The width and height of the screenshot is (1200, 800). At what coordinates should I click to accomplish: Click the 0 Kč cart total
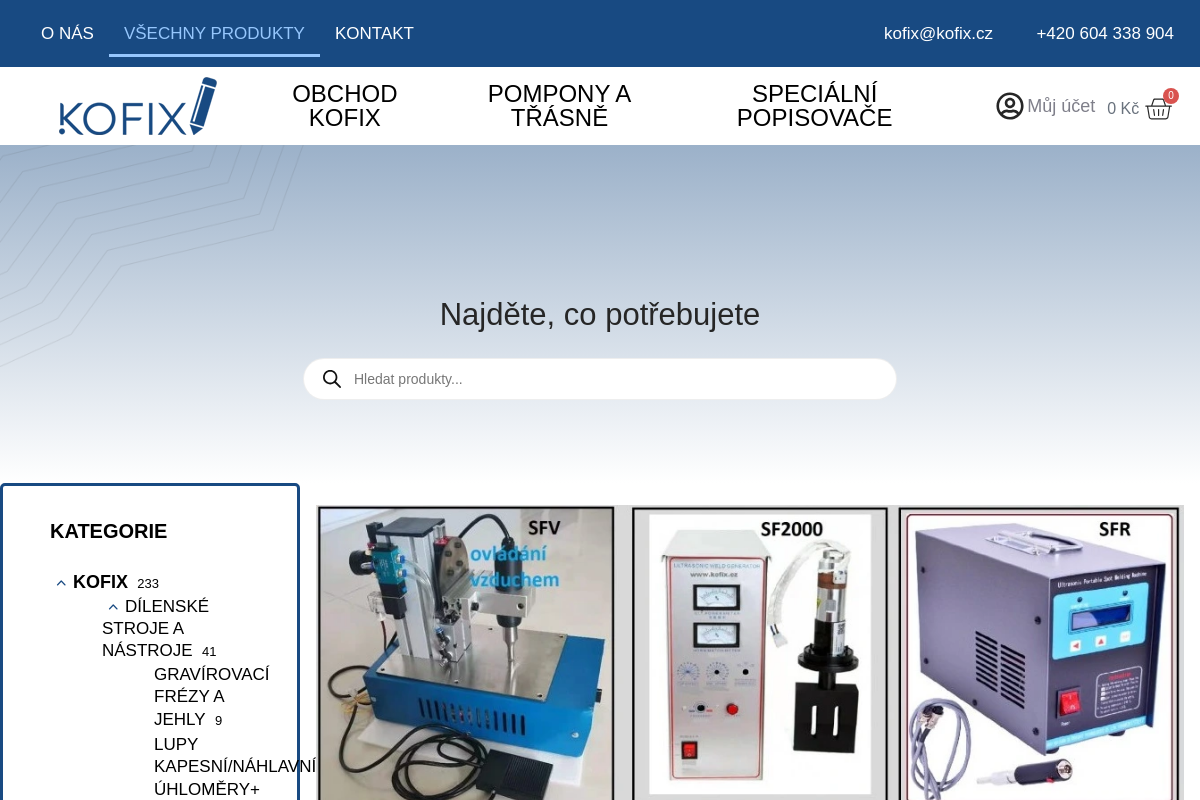click(1123, 108)
